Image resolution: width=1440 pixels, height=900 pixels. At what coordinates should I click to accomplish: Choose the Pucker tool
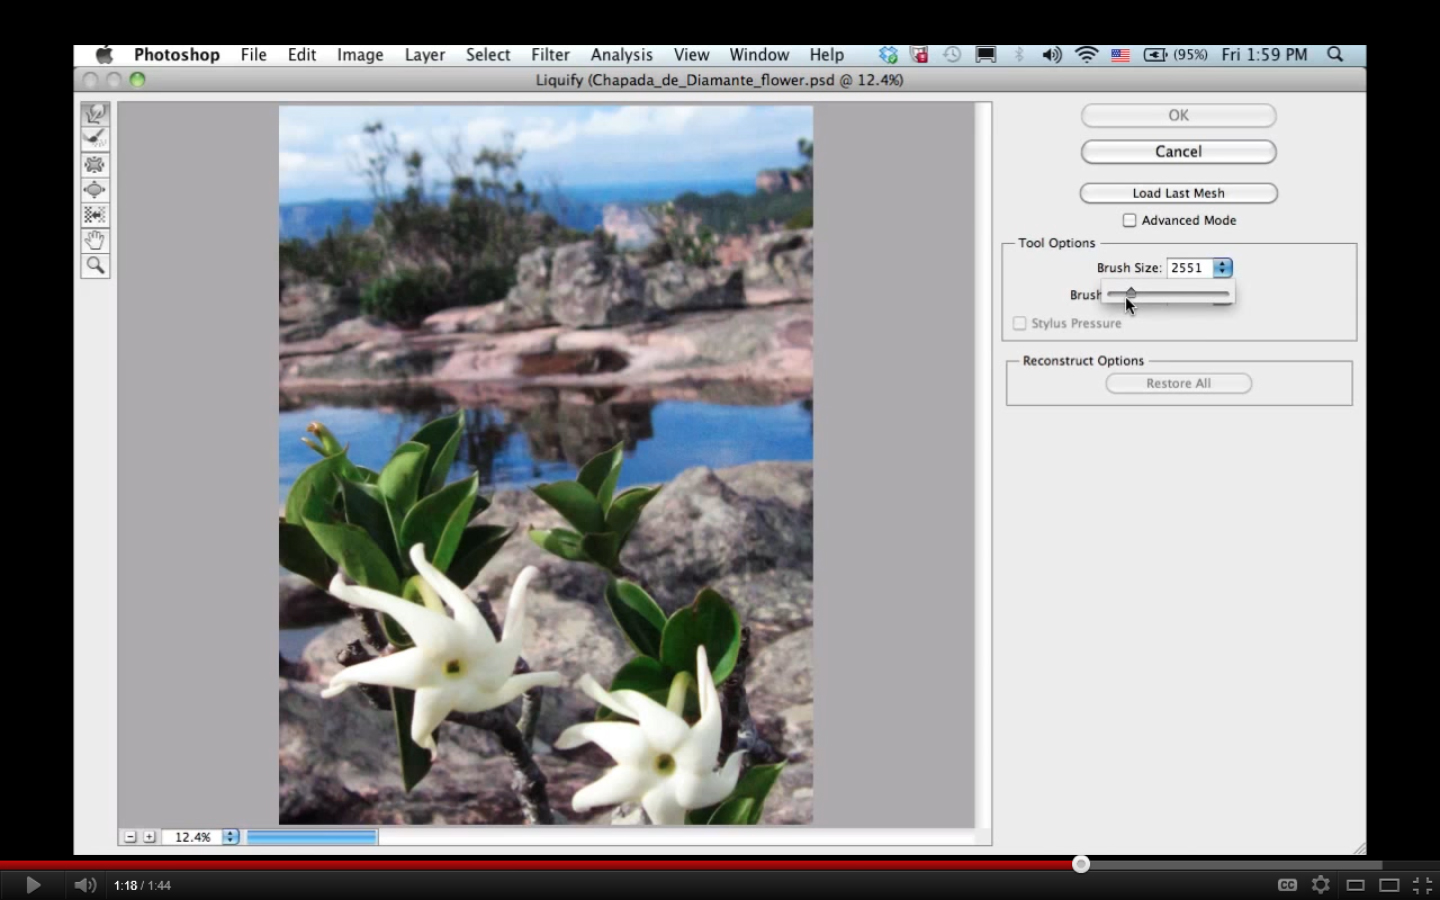[95, 165]
